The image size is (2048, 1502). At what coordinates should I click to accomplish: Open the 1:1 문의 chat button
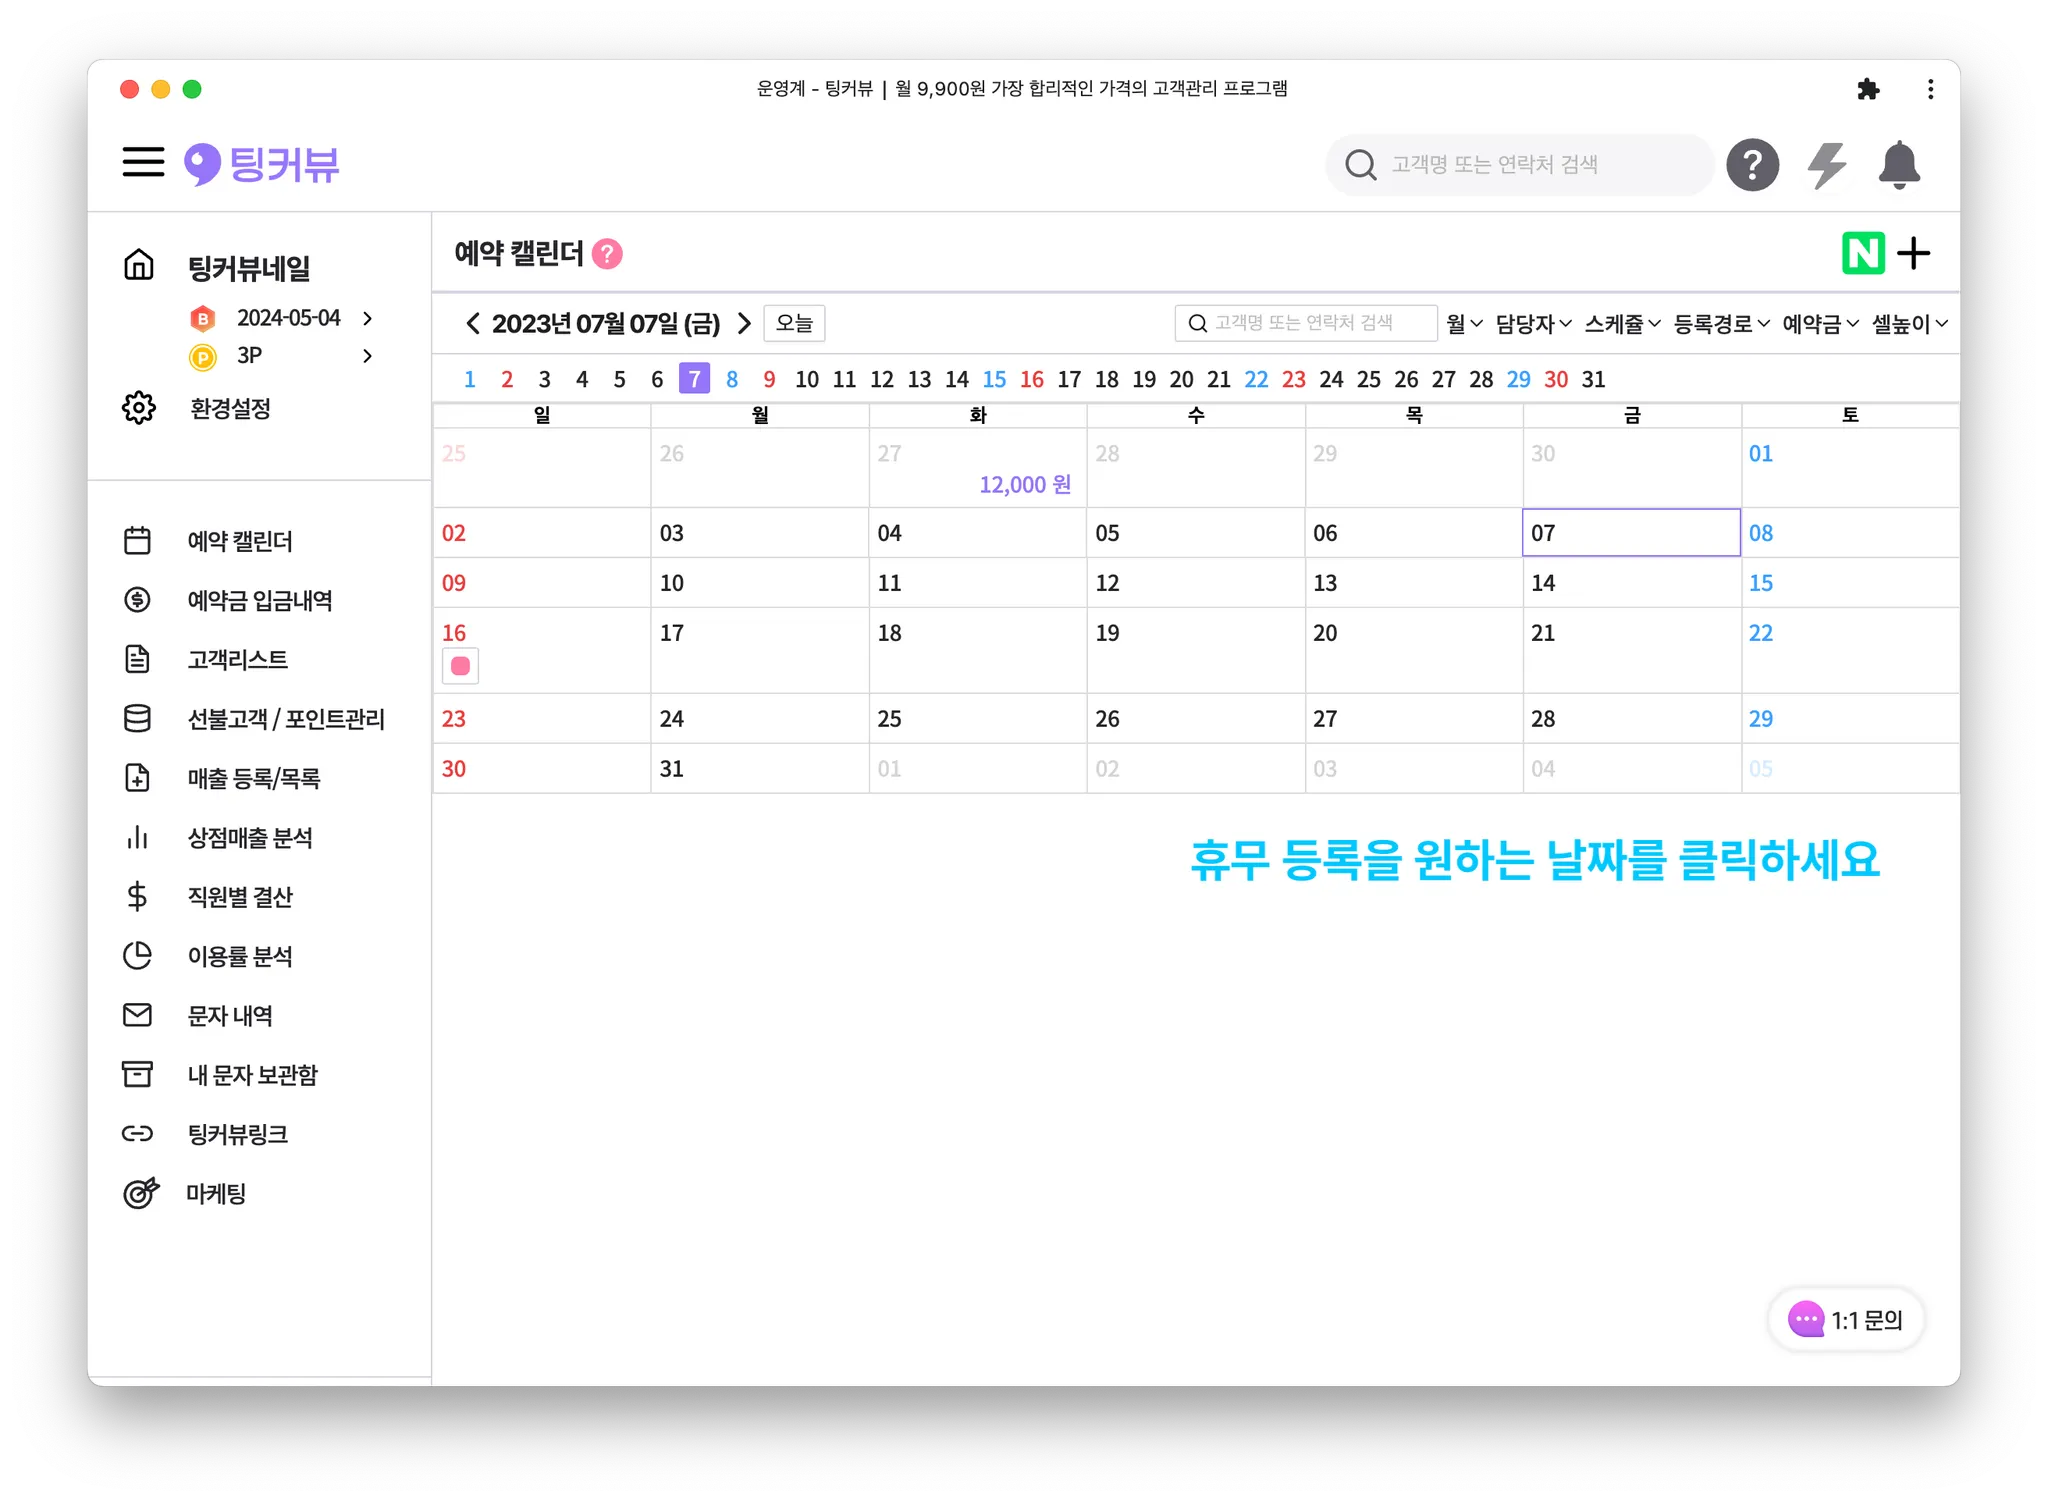[1846, 1320]
